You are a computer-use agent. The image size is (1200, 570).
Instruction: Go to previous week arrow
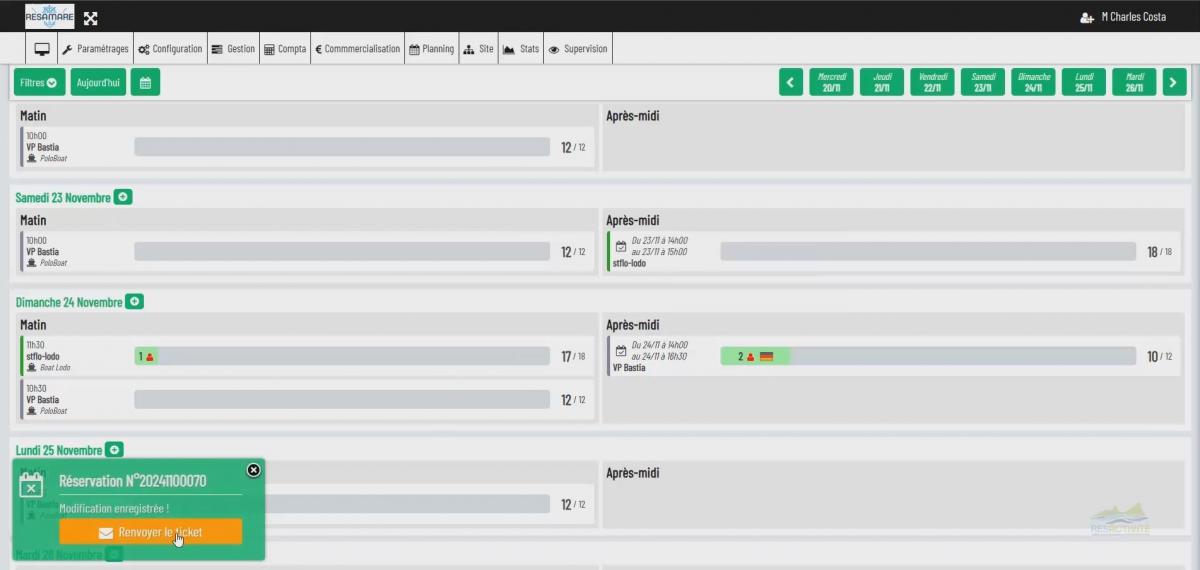(x=791, y=82)
